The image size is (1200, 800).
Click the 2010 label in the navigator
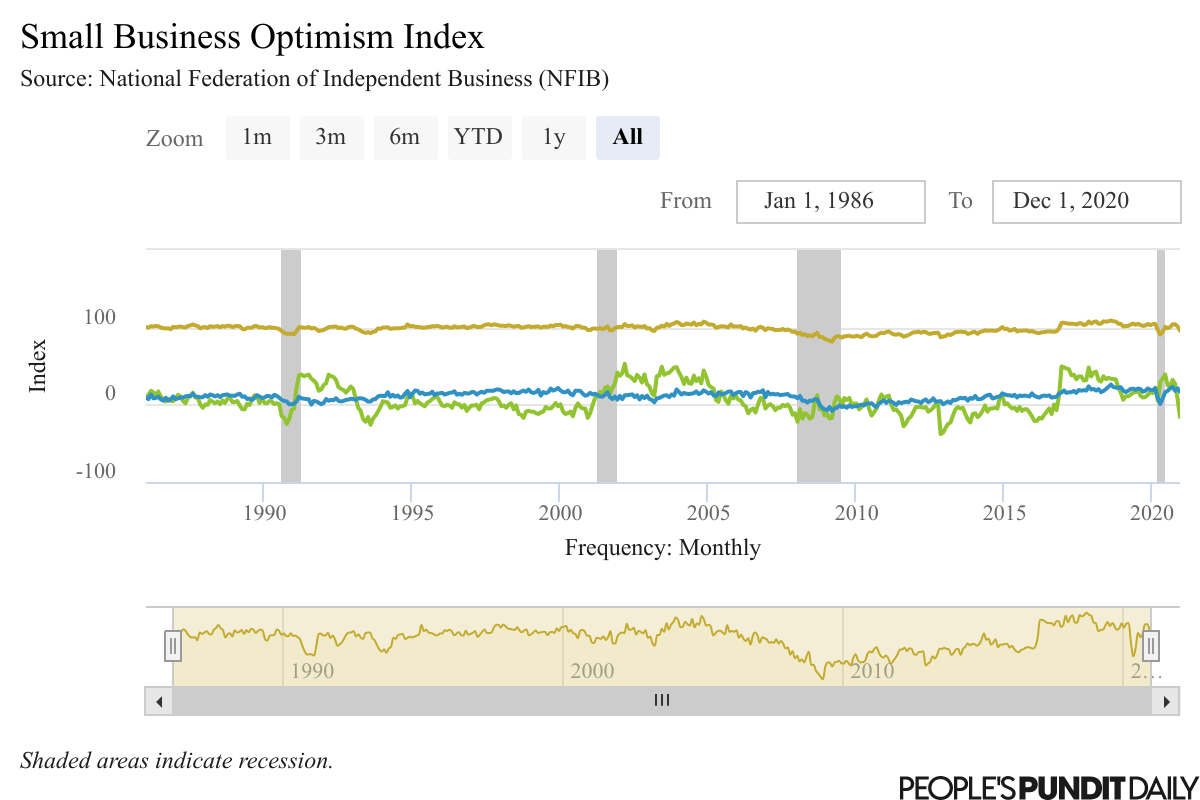(x=872, y=670)
